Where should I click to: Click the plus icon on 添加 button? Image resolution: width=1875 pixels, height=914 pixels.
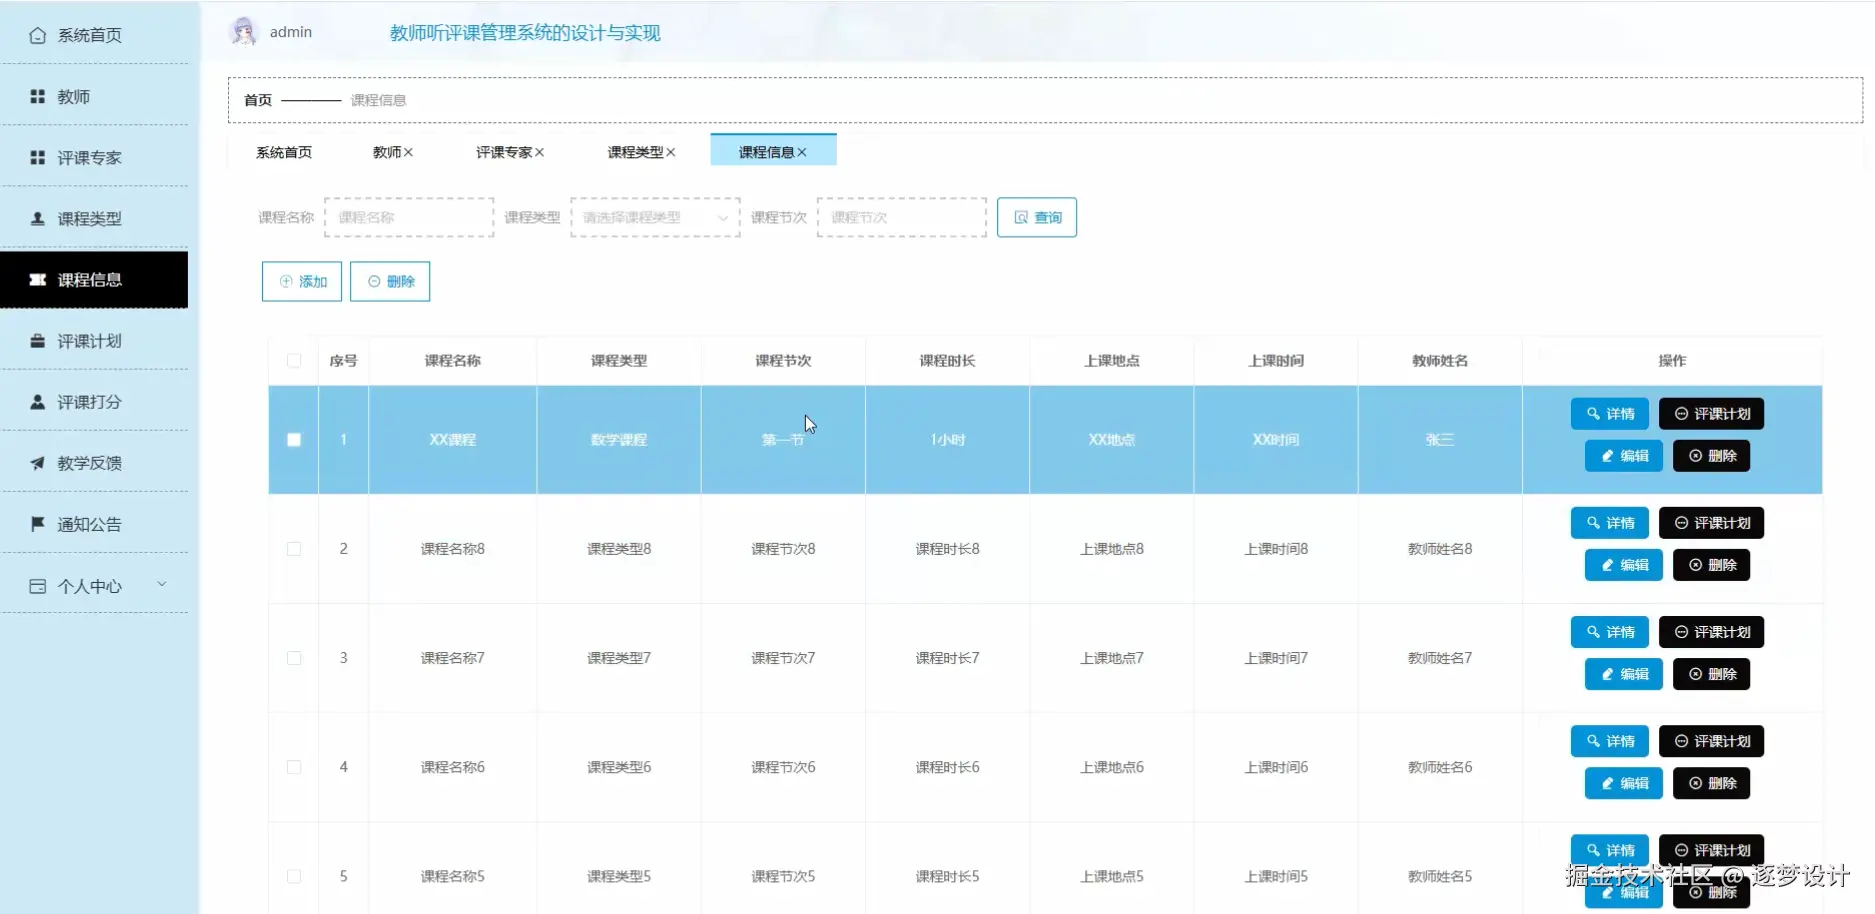pos(286,281)
